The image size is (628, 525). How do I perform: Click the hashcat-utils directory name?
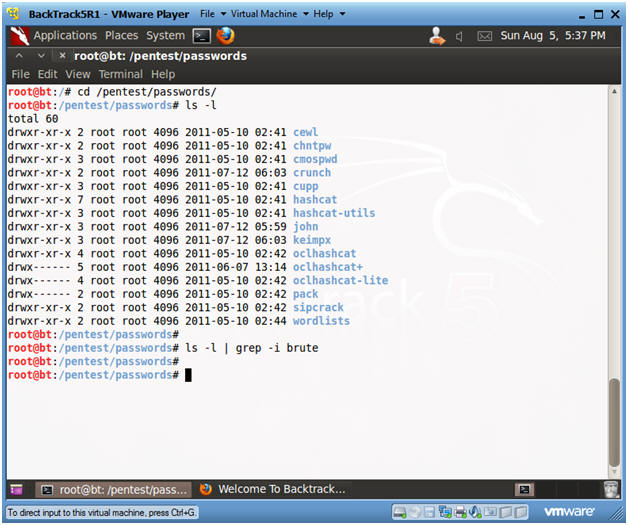tap(334, 213)
